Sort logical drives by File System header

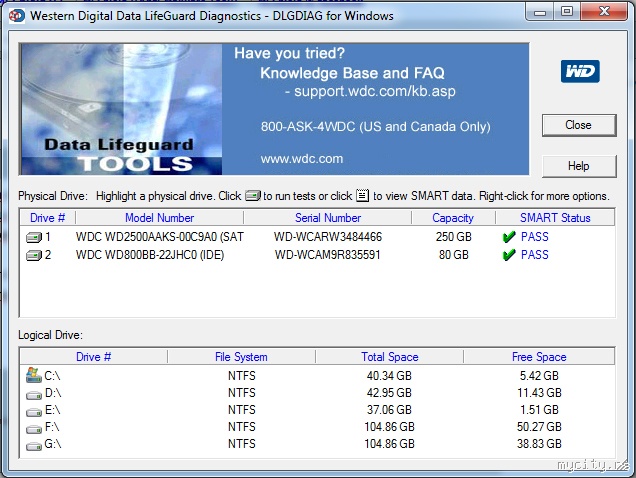[241, 357]
